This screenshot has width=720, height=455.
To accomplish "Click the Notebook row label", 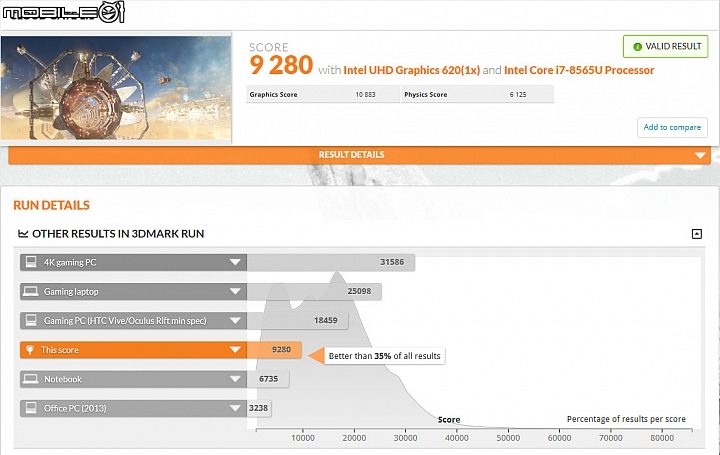I will pos(62,379).
